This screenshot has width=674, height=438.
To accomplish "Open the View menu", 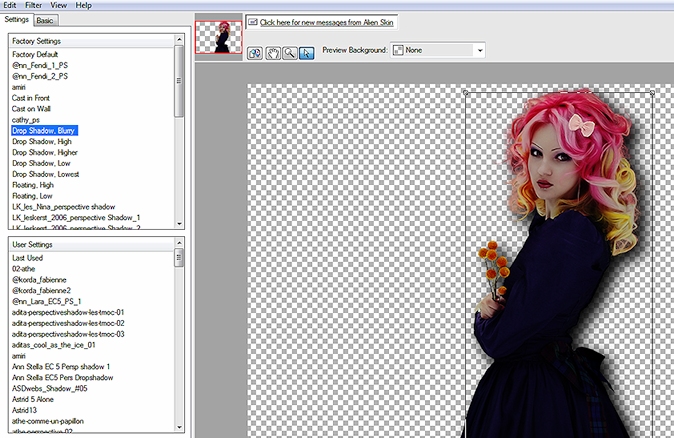I will (58, 5).
